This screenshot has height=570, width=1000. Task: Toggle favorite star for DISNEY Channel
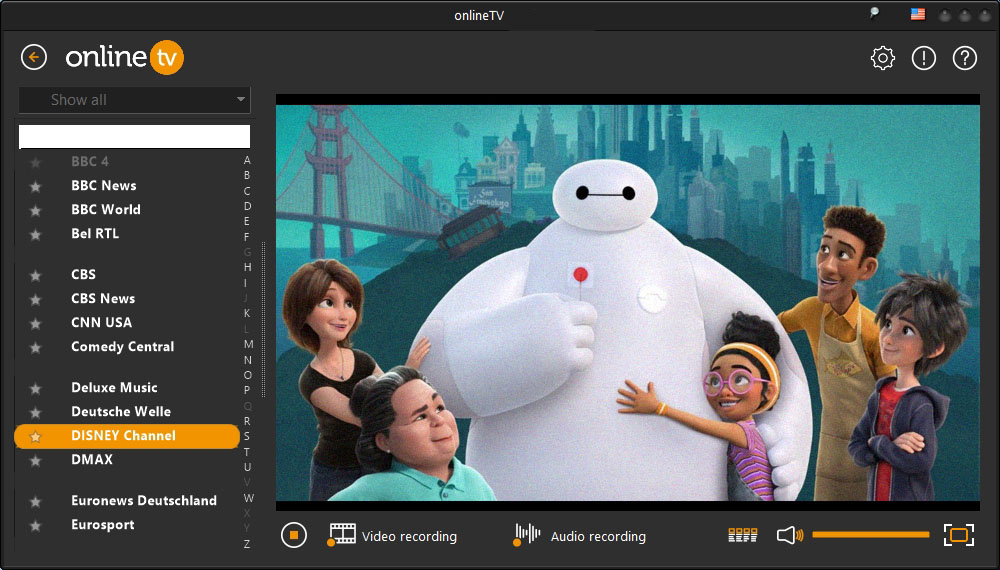coord(36,437)
